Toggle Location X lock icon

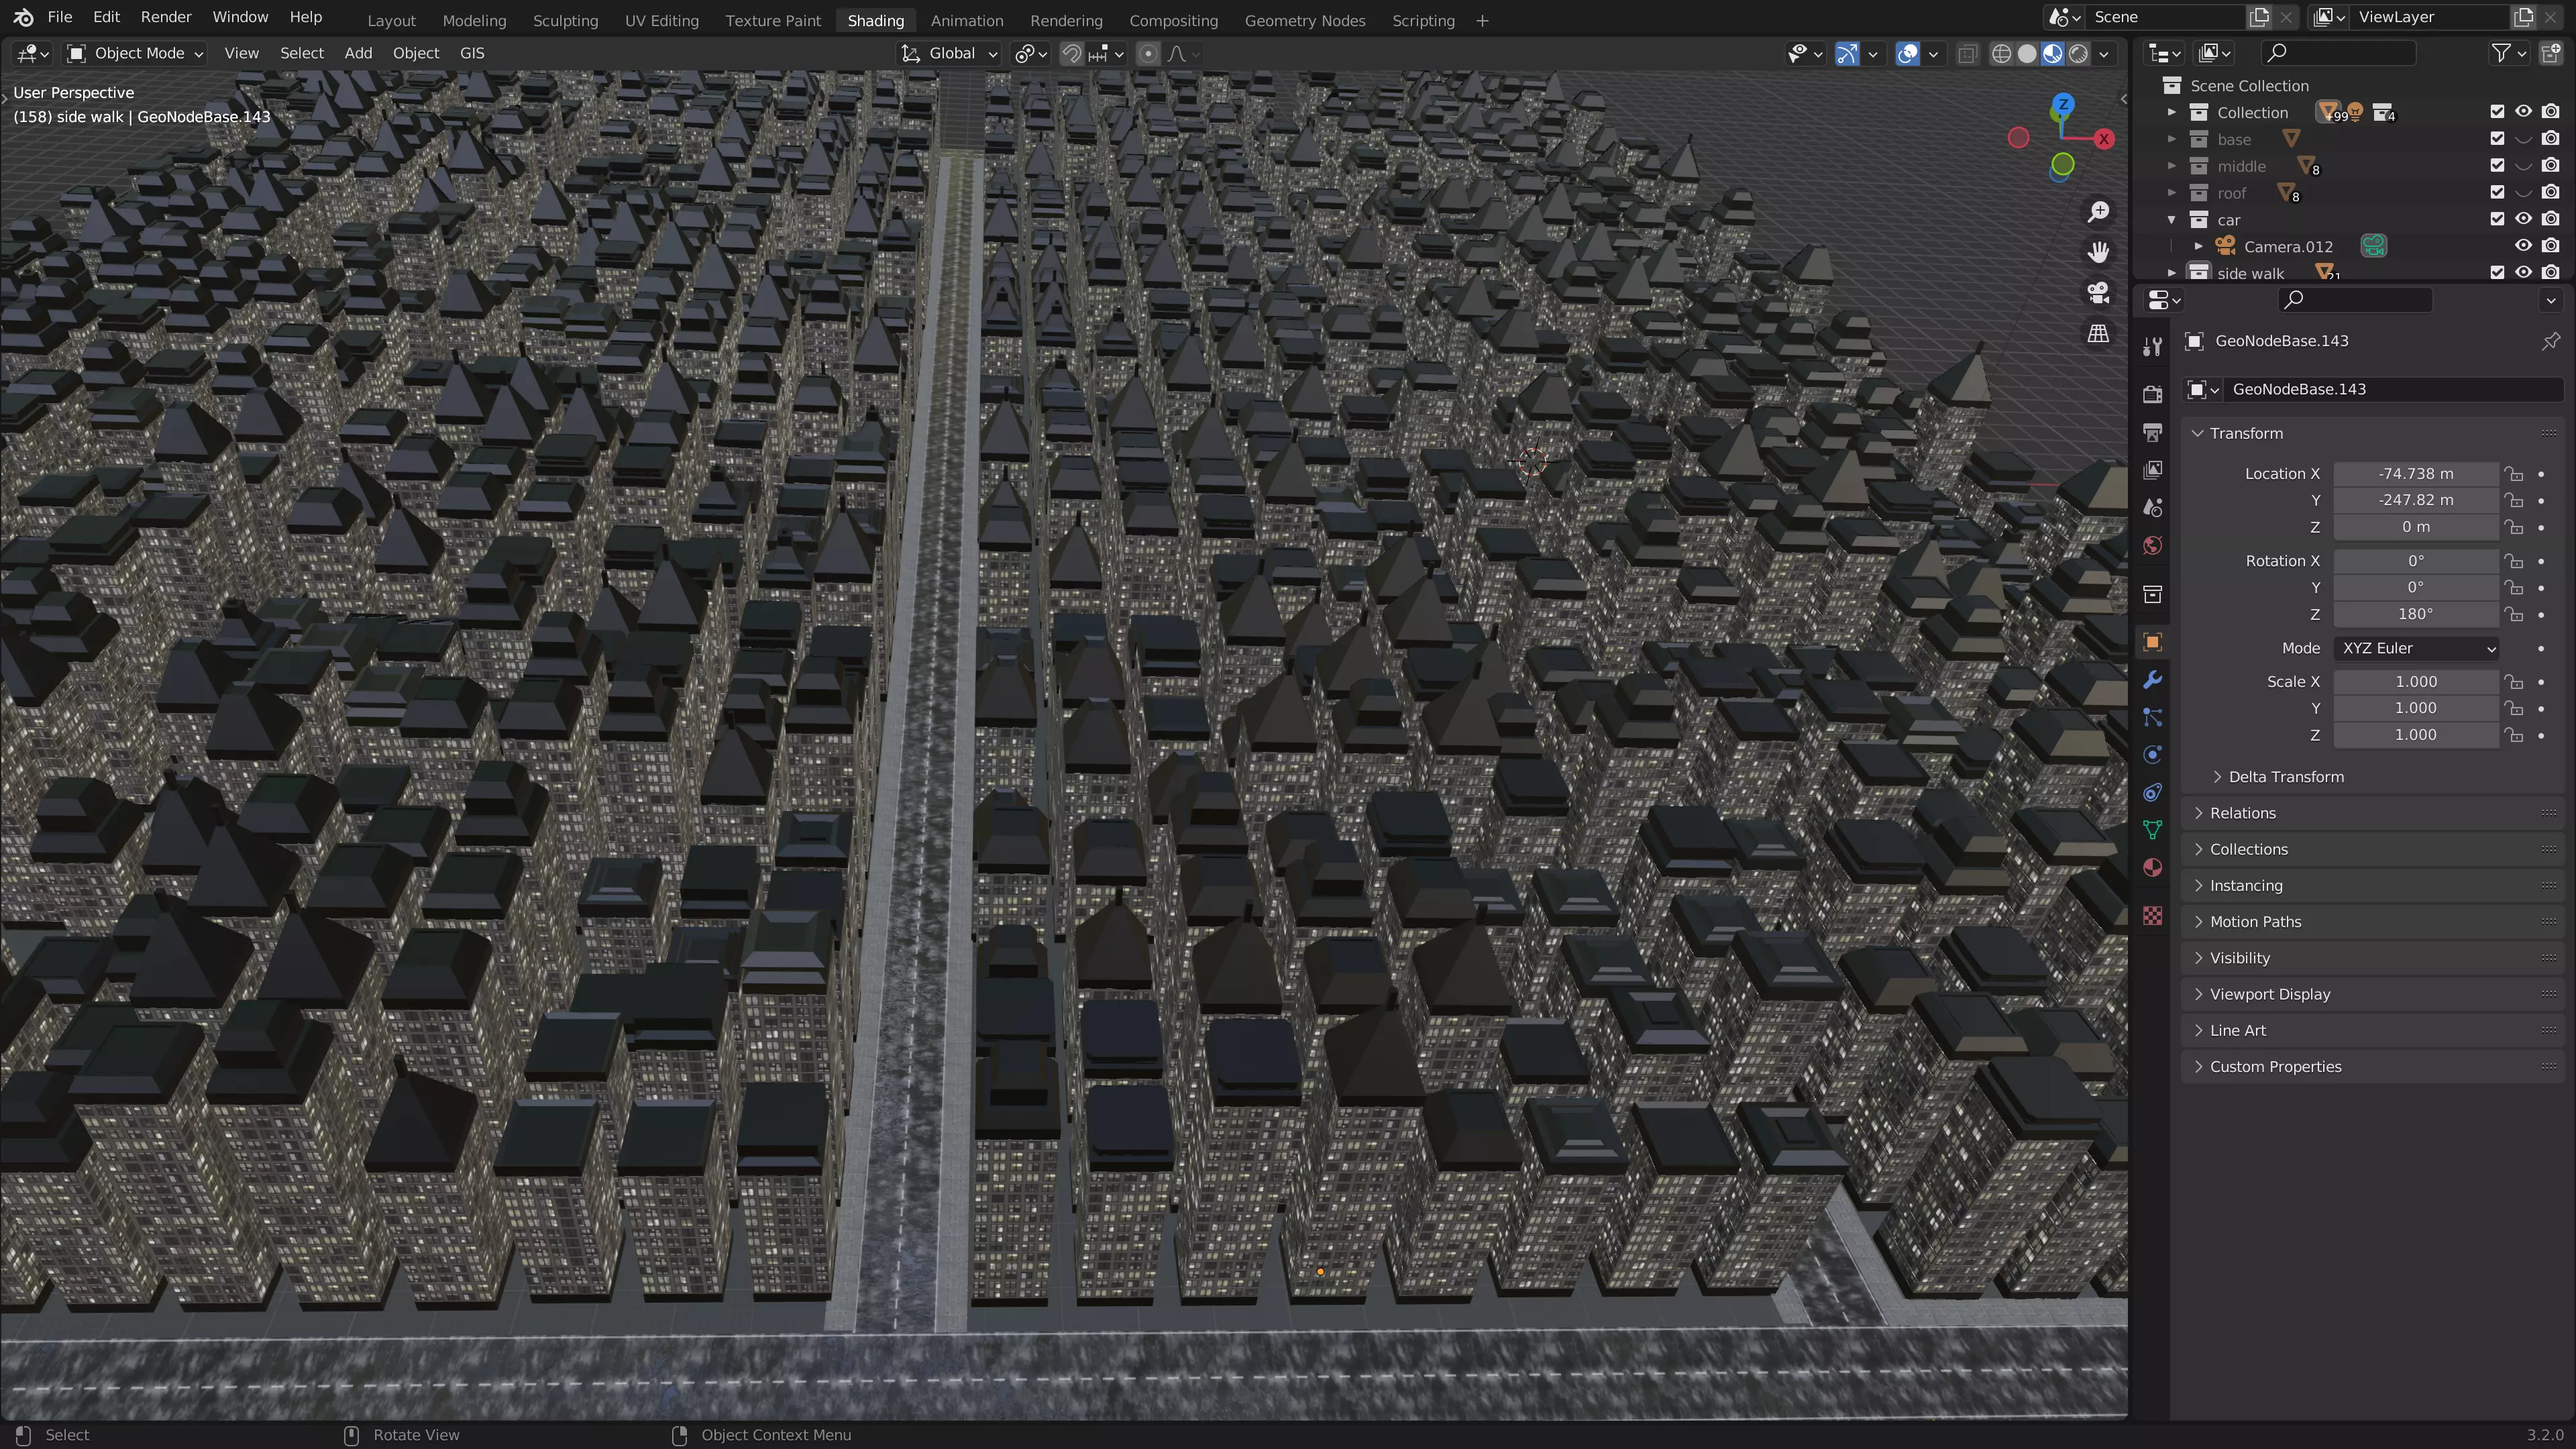2513,474
